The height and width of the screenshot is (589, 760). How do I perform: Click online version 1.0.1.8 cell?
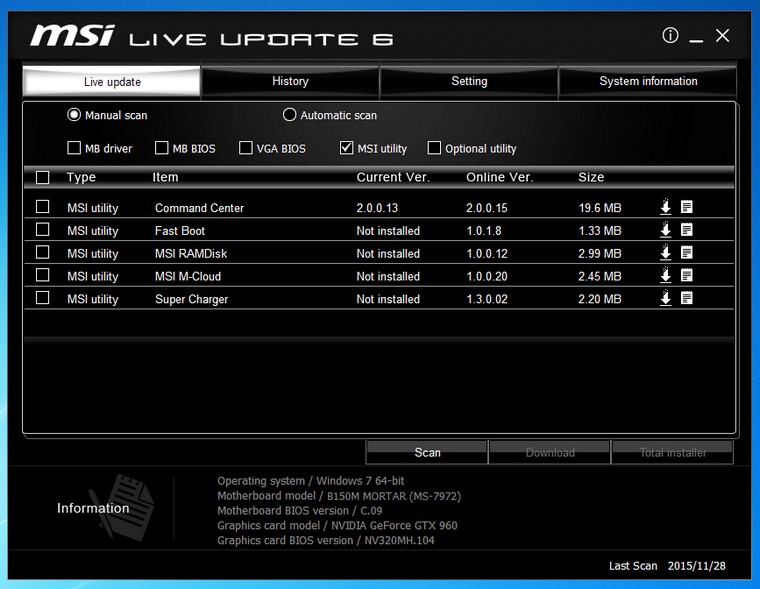484,231
